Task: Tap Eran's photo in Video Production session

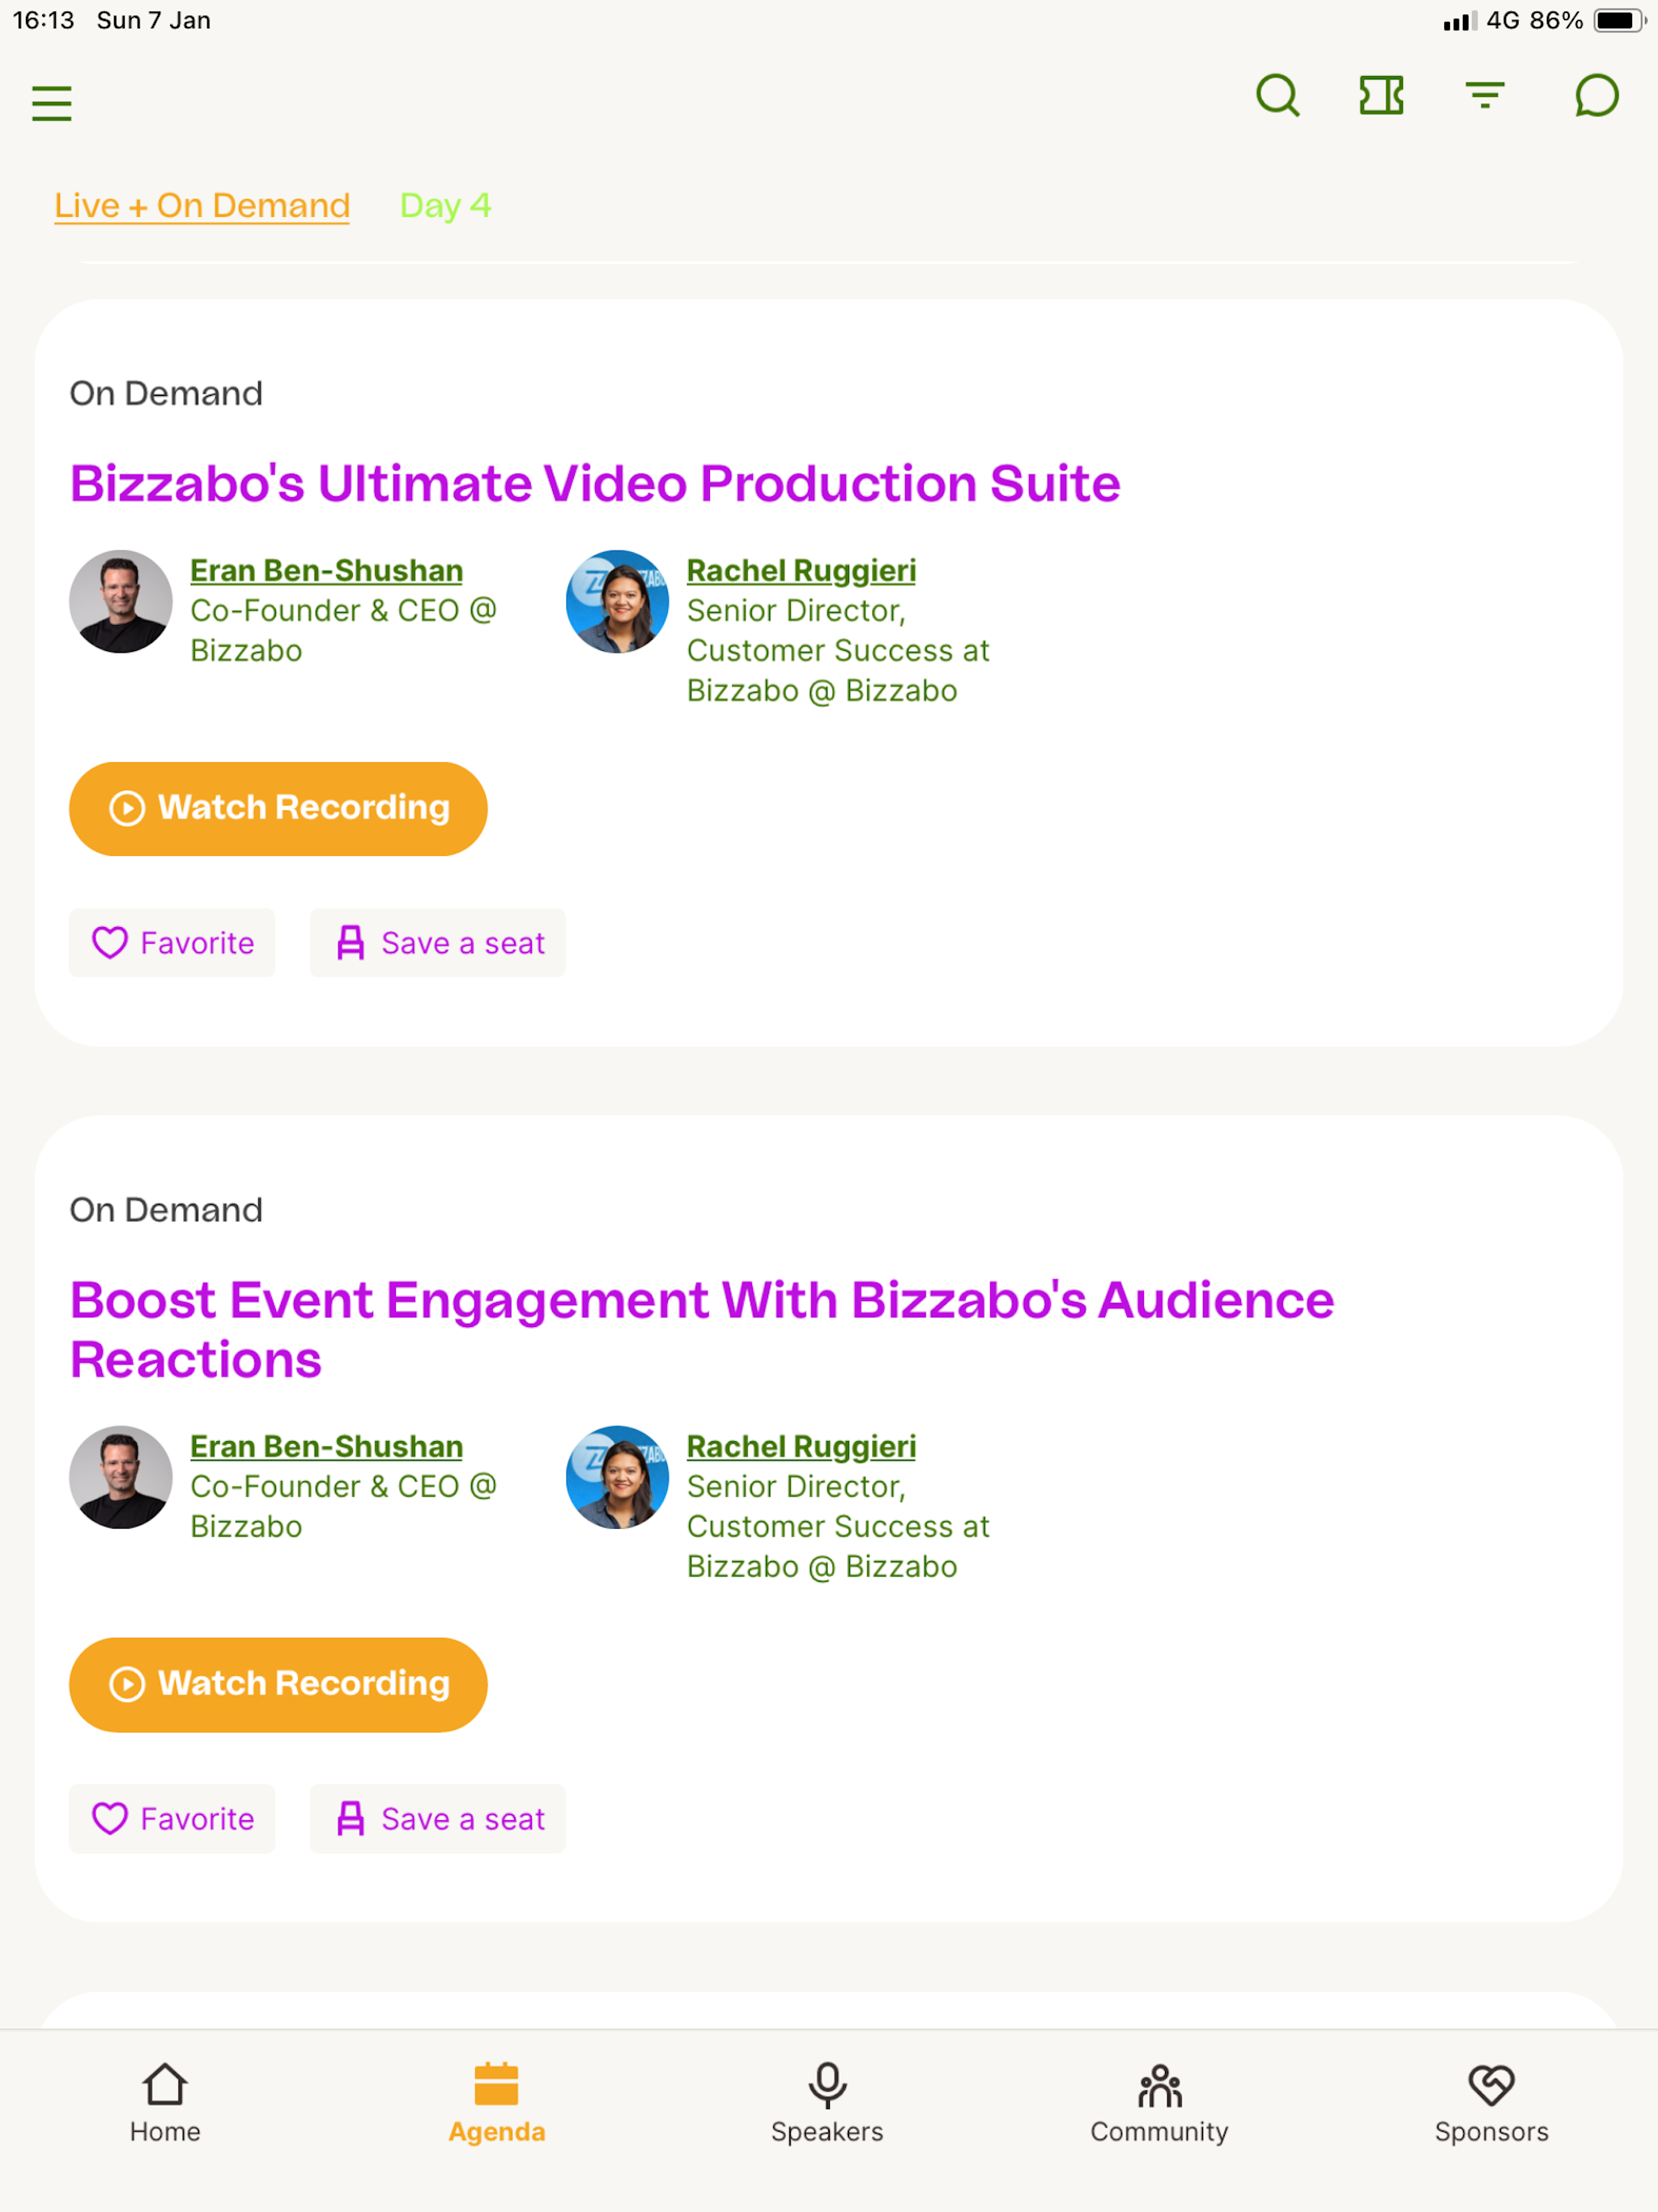Action: pos(121,602)
